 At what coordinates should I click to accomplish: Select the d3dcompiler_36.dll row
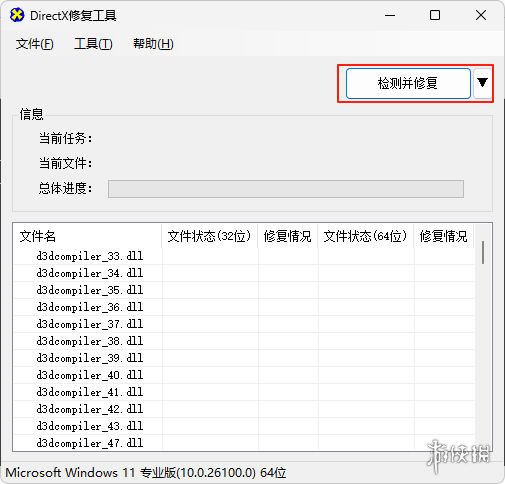click(244, 307)
